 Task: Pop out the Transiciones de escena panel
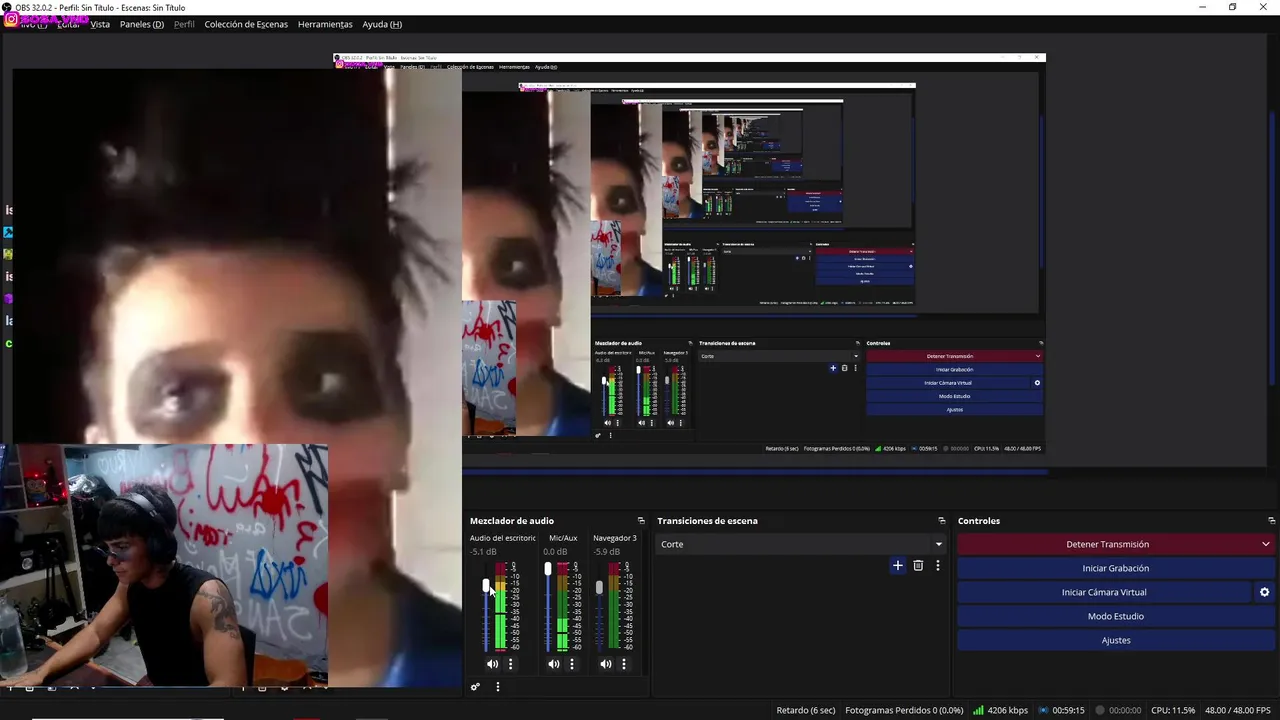point(941,521)
